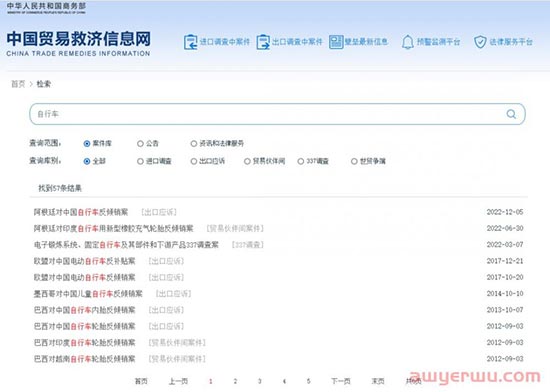550x392 pixels.
Task: Click the date 2014-10-10
Action: click(505, 294)
